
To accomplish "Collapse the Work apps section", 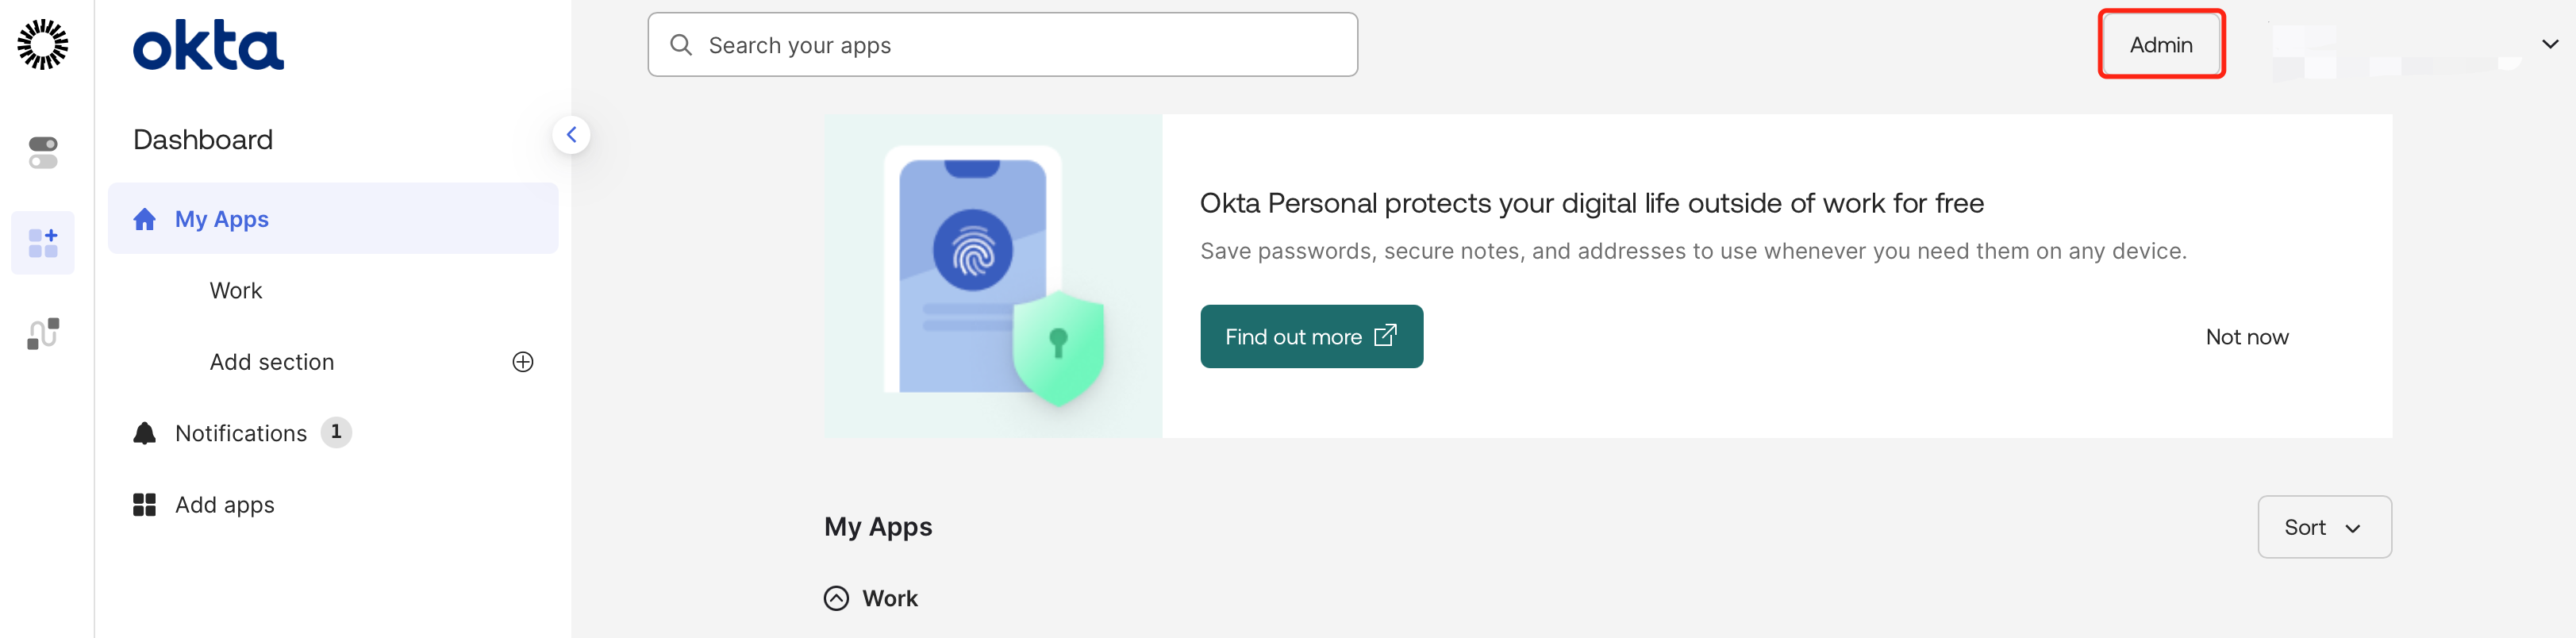I will (836, 598).
